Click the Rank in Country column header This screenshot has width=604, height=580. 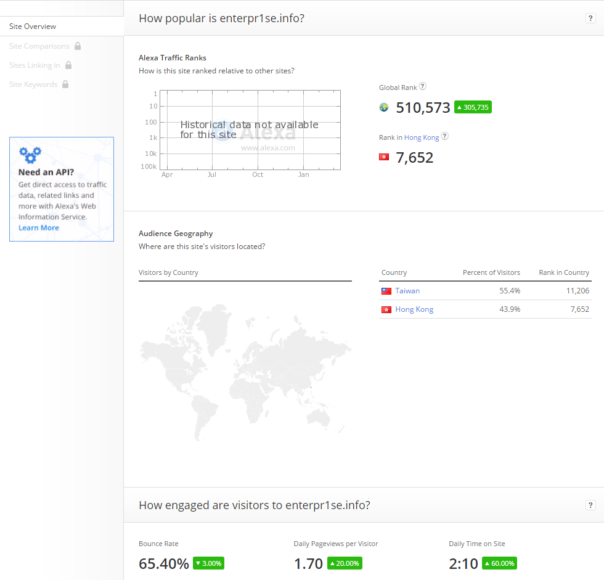coord(564,272)
